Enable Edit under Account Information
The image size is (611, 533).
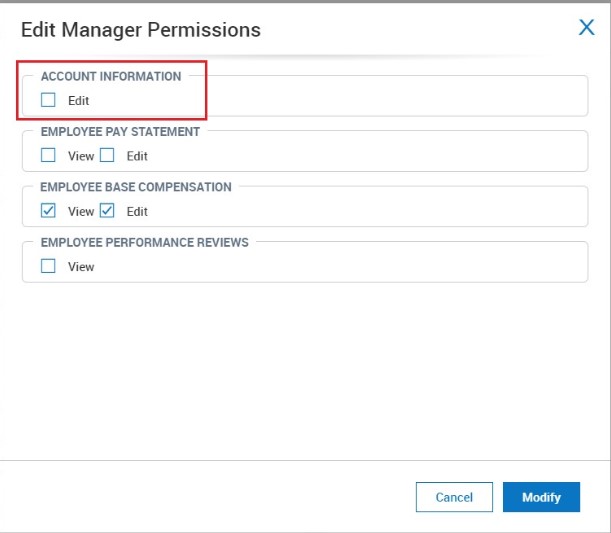[x=48, y=100]
